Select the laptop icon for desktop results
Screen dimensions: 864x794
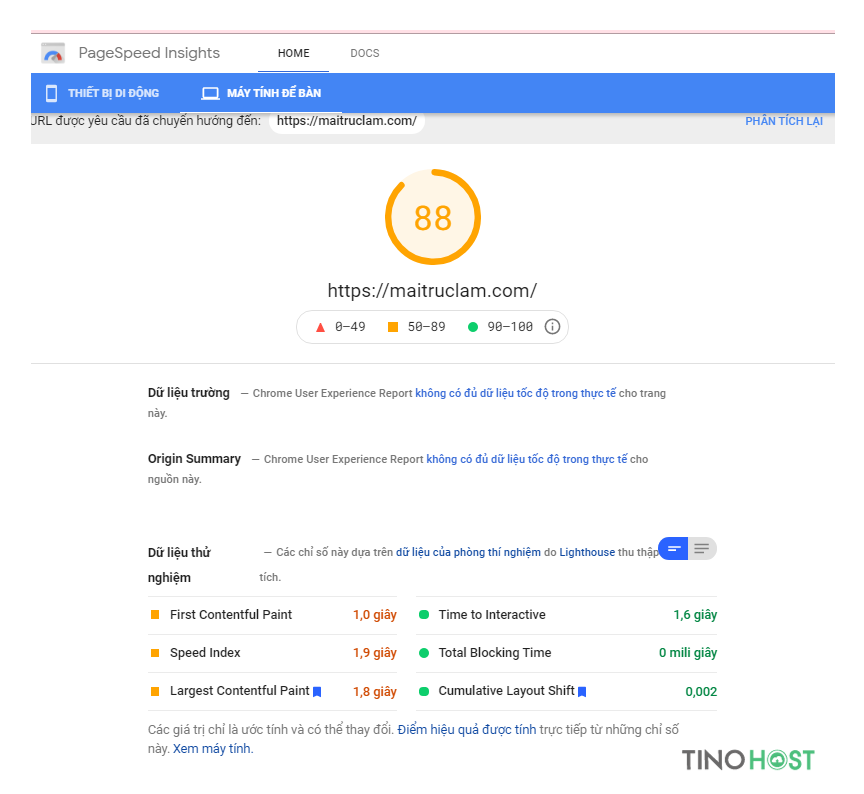click(x=210, y=93)
